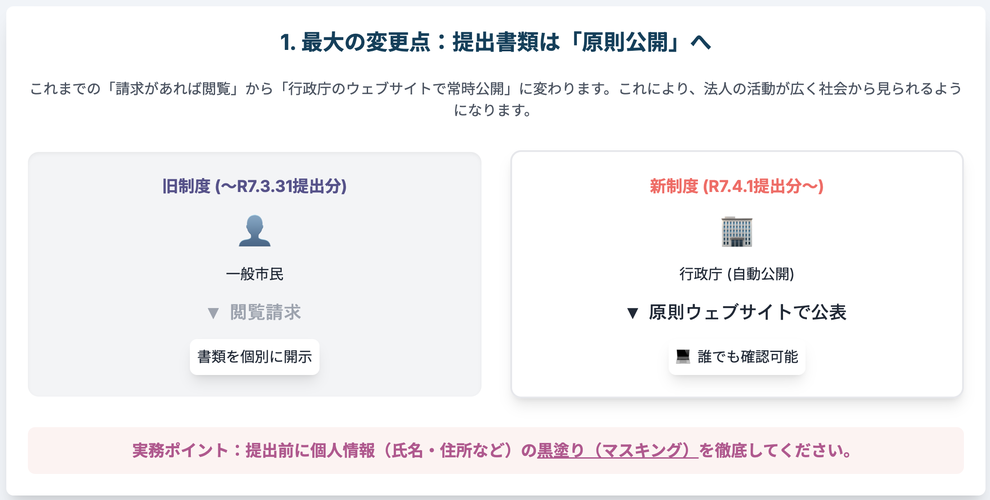Click the government office building icon
990x500 pixels.
736,231
